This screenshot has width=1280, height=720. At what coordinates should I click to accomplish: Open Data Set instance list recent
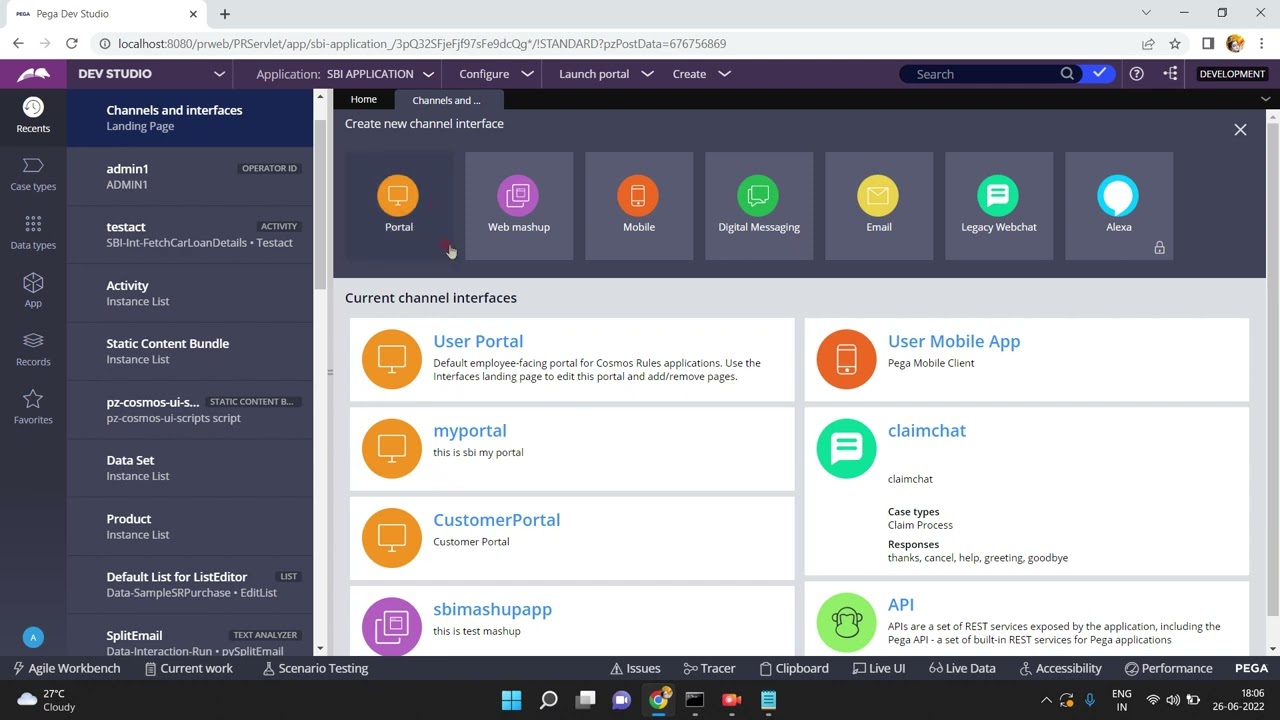(x=190, y=468)
